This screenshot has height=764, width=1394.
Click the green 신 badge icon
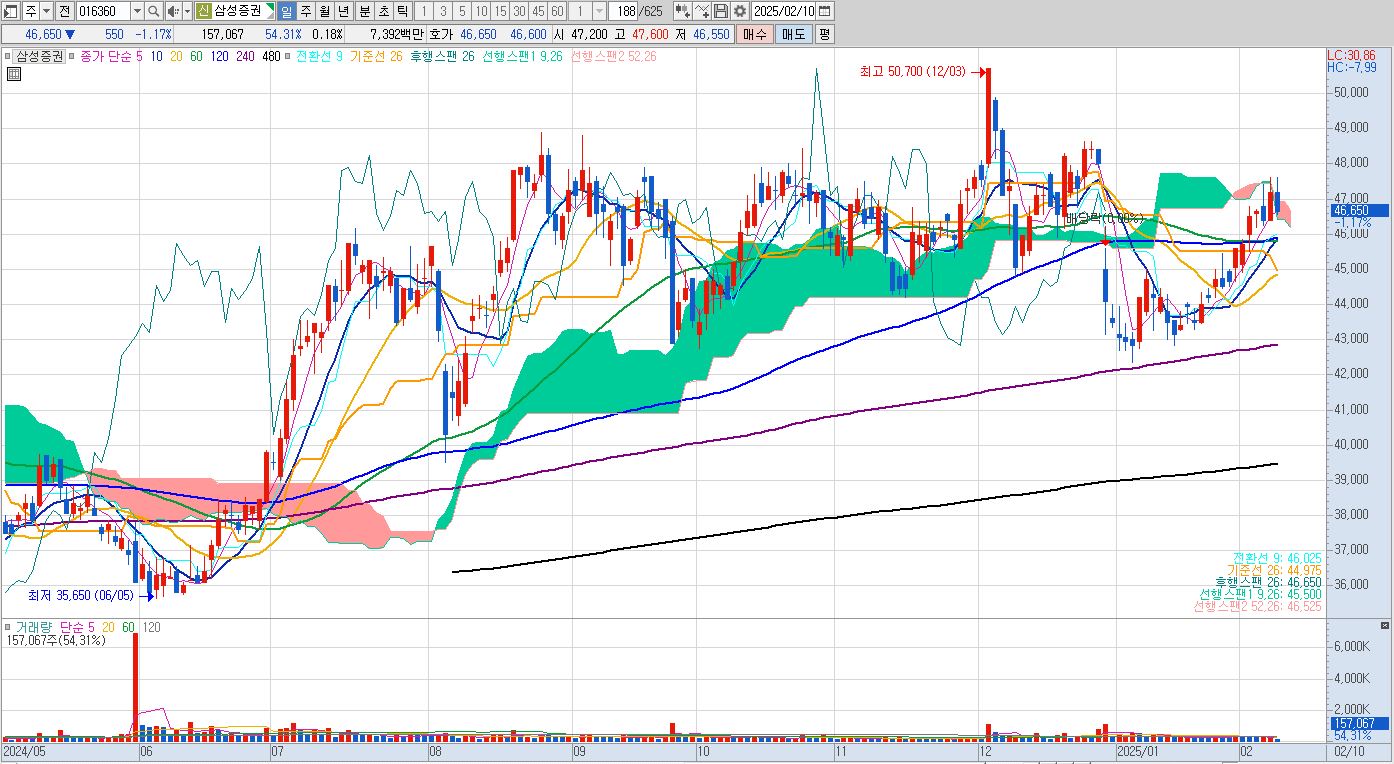tap(203, 11)
